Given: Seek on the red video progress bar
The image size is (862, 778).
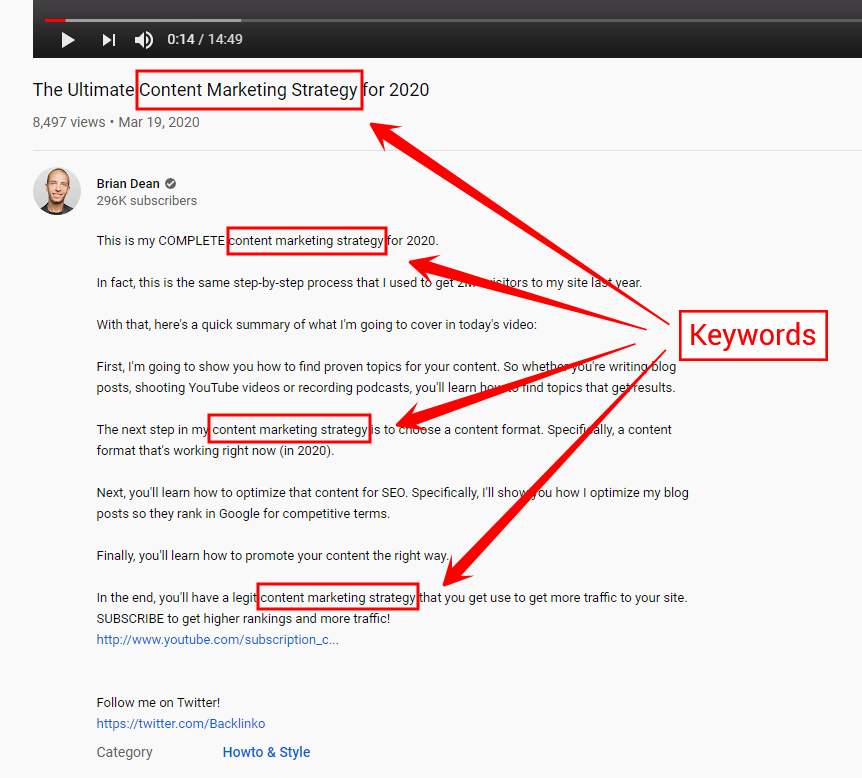Looking at the screenshot, I should [x=55, y=20].
